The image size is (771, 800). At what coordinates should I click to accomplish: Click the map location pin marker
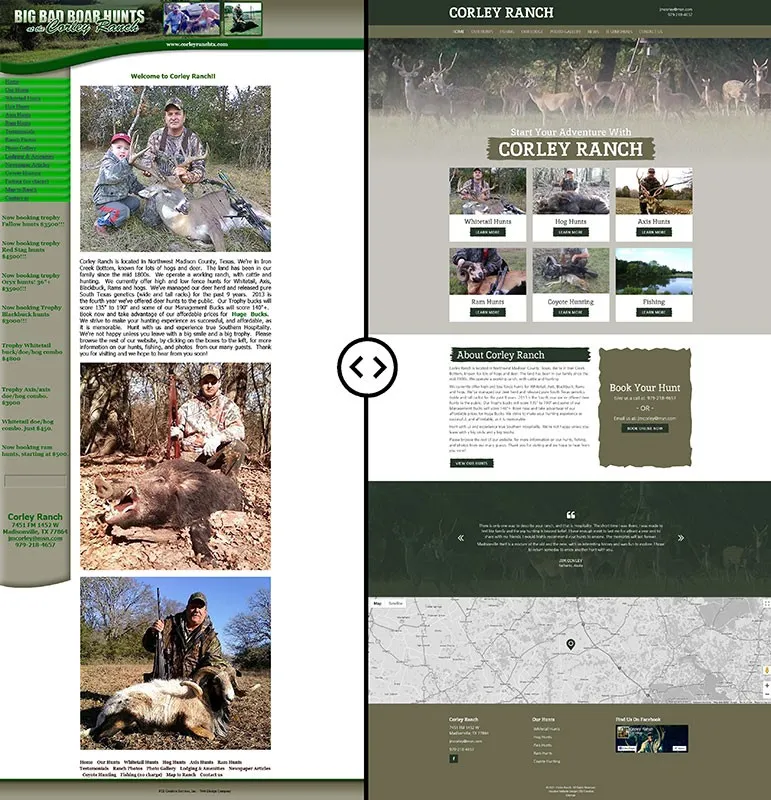[x=570, y=644]
